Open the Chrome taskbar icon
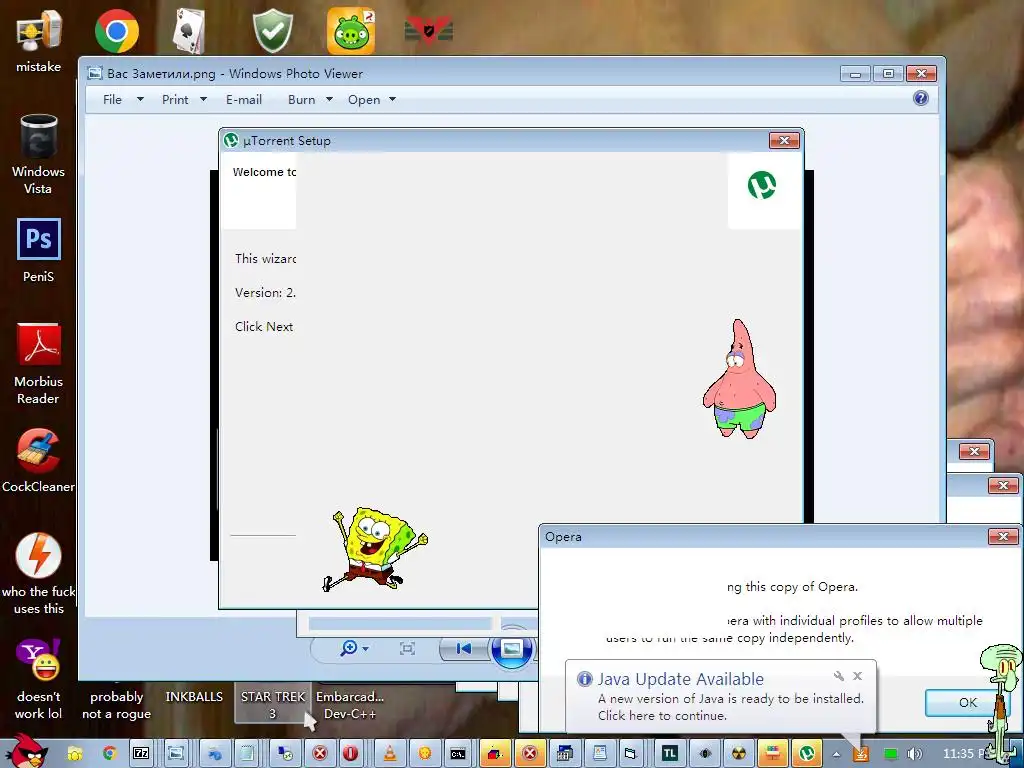This screenshot has height=768, width=1024. [x=109, y=753]
